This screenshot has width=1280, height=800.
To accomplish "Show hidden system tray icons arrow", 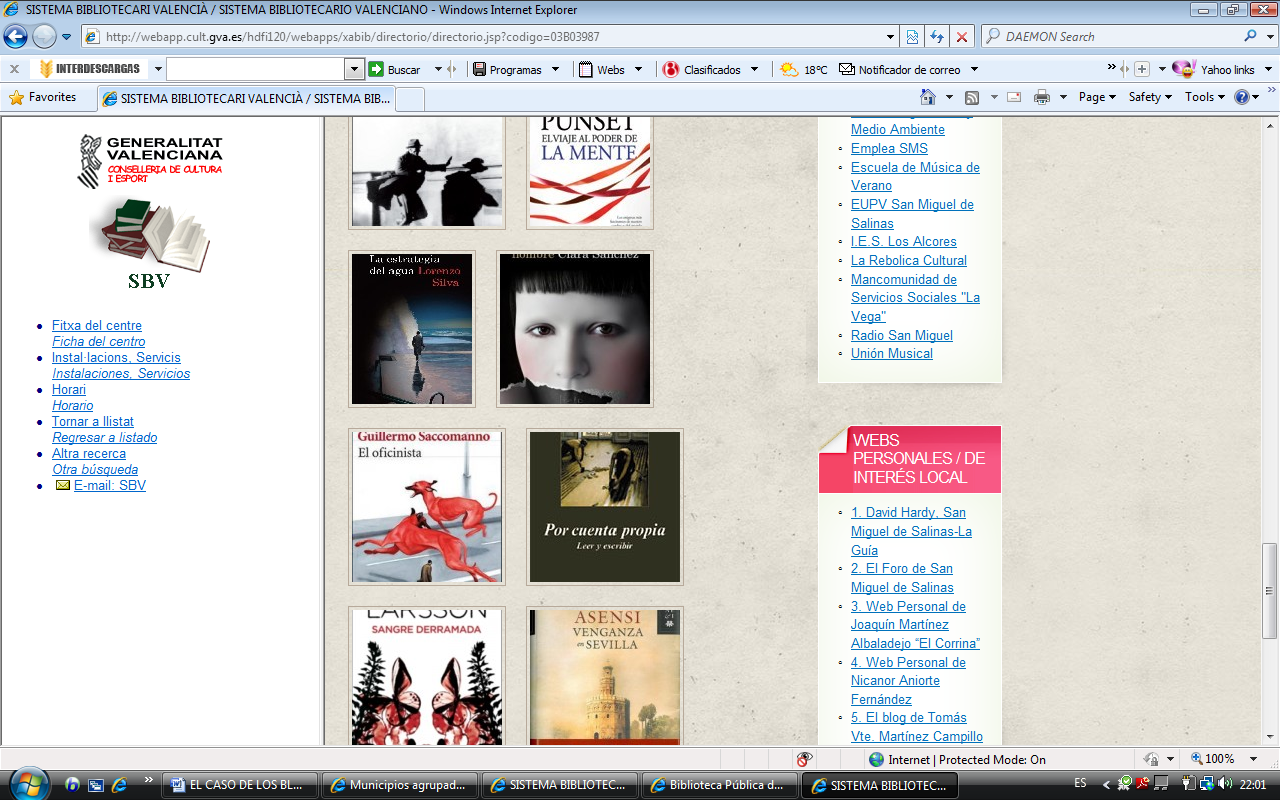I will [1105, 784].
